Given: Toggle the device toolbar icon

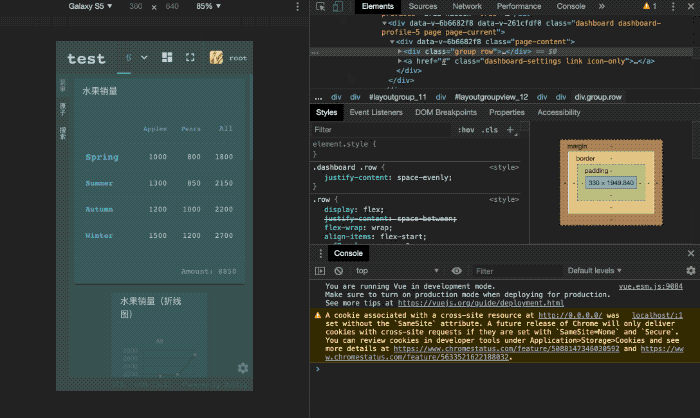Looking at the screenshot, I should 339,7.
